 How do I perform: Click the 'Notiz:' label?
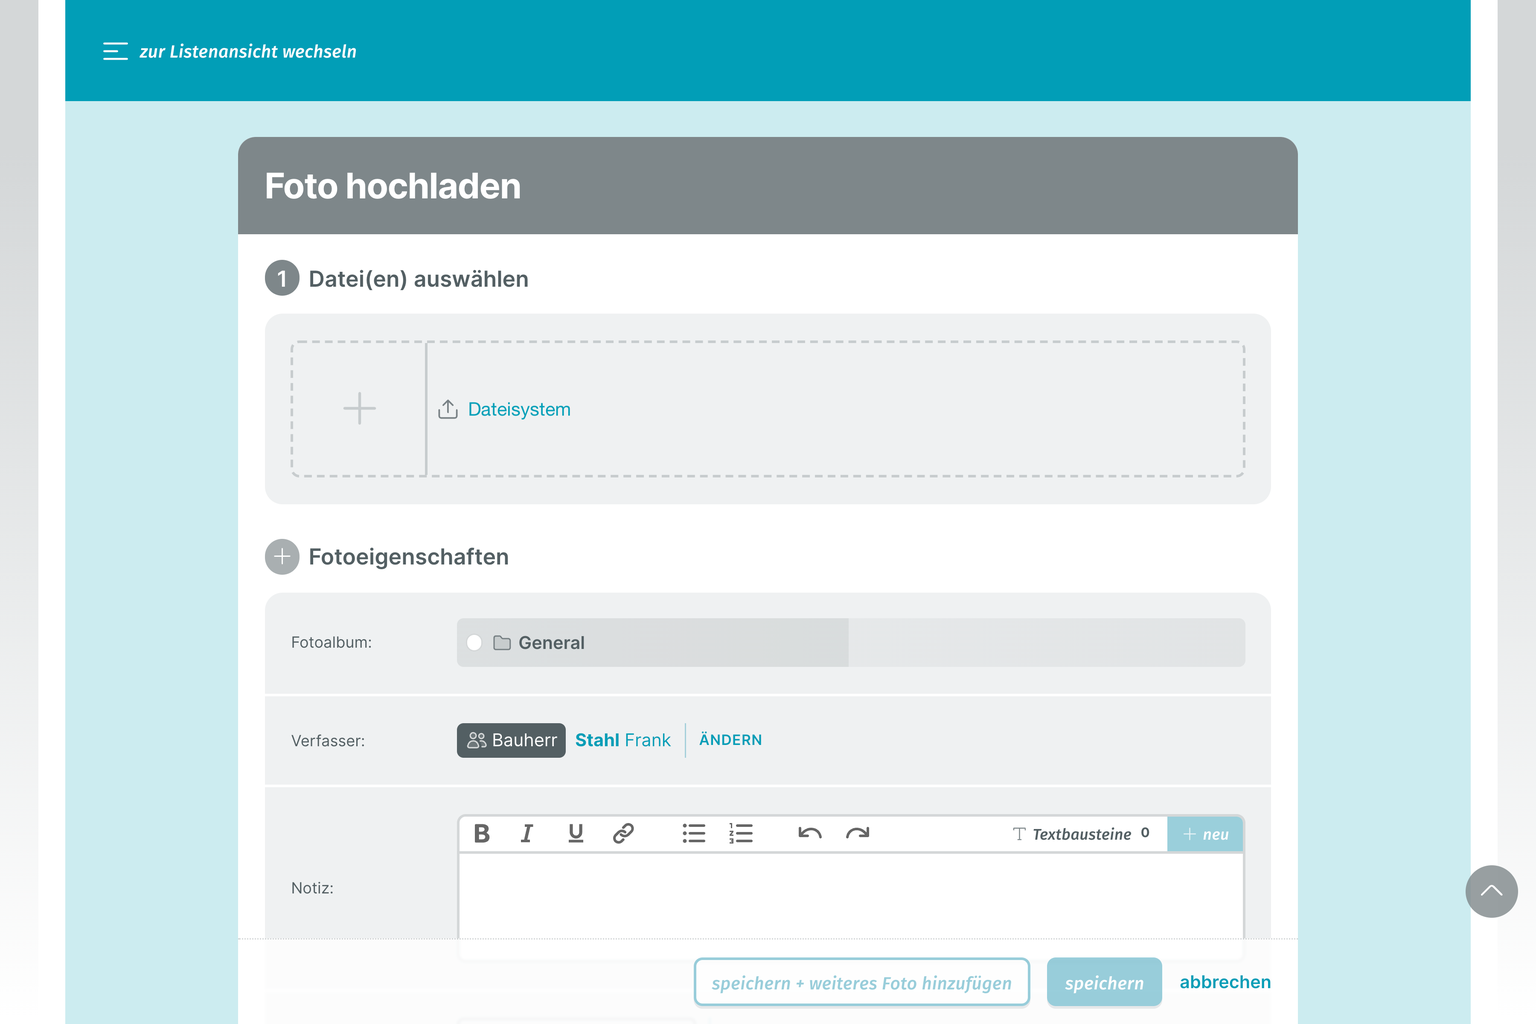[x=312, y=888]
